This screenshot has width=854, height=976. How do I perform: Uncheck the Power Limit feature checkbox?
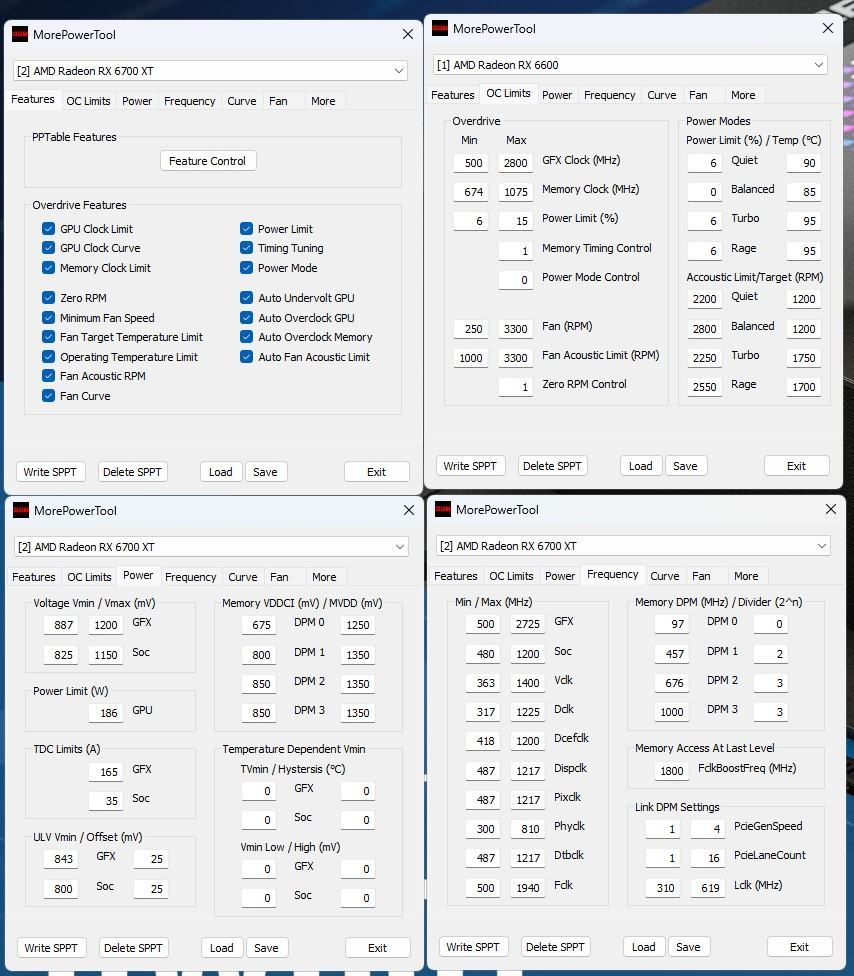click(x=246, y=228)
